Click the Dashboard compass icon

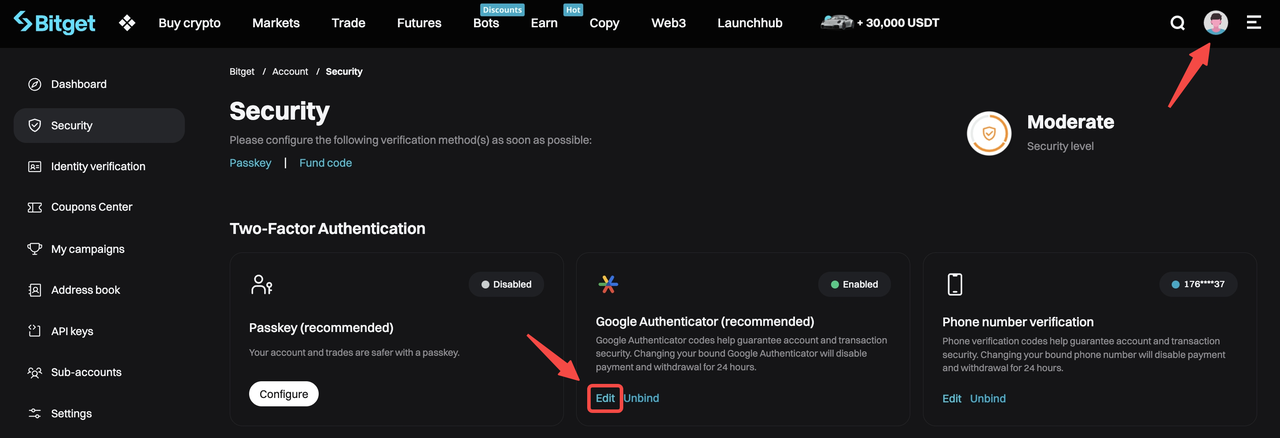click(35, 84)
